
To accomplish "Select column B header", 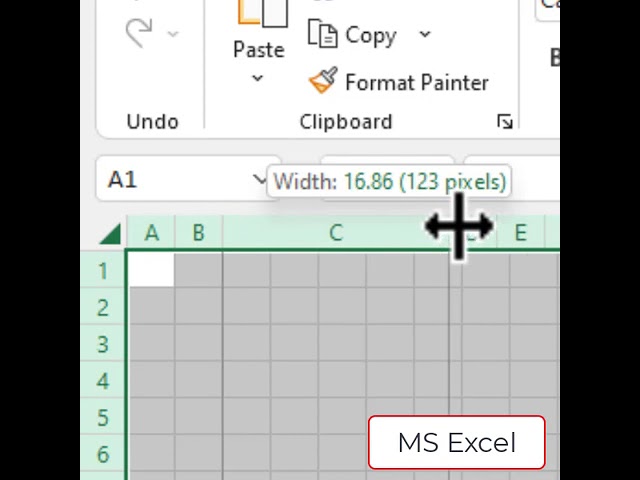I will pos(198,233).
